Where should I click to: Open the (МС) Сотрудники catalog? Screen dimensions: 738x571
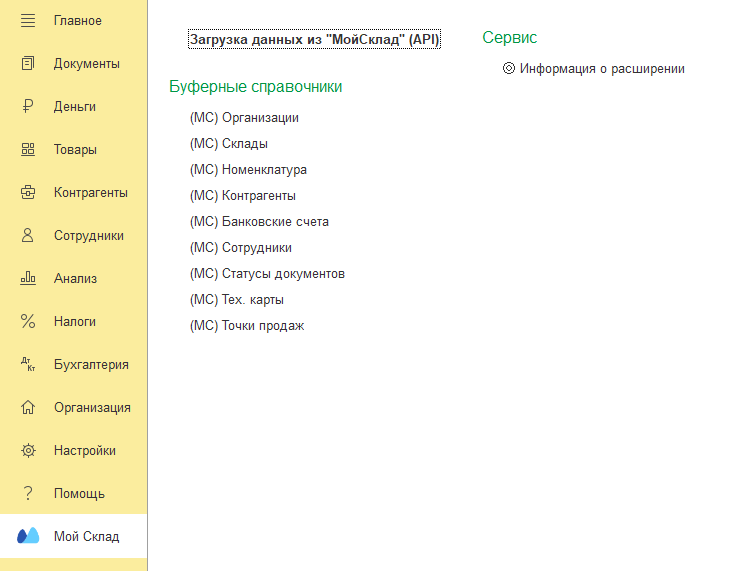pos(241,248)
